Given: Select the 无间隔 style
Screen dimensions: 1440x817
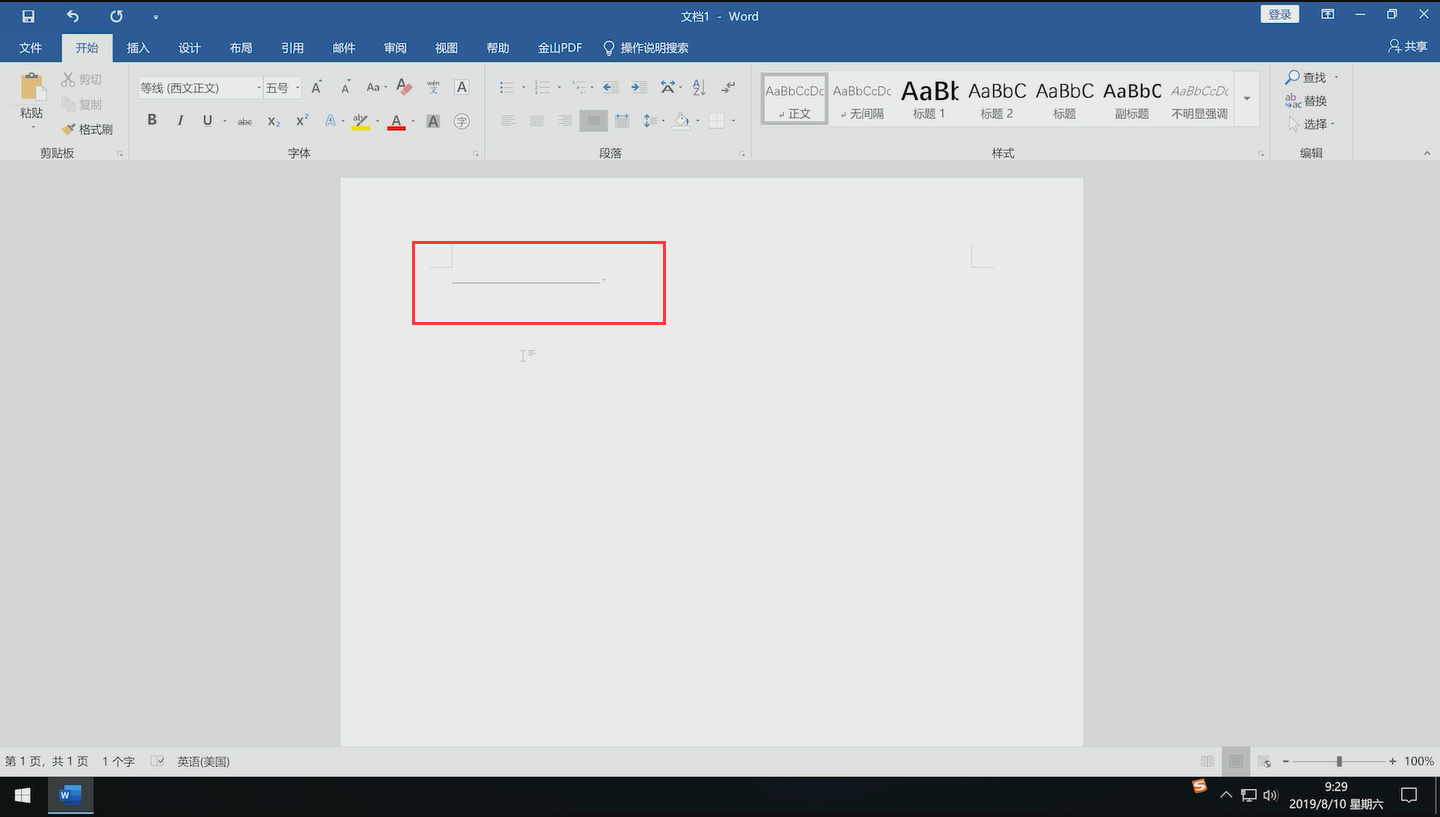Looking at the screenshot, I should point(863,98).
